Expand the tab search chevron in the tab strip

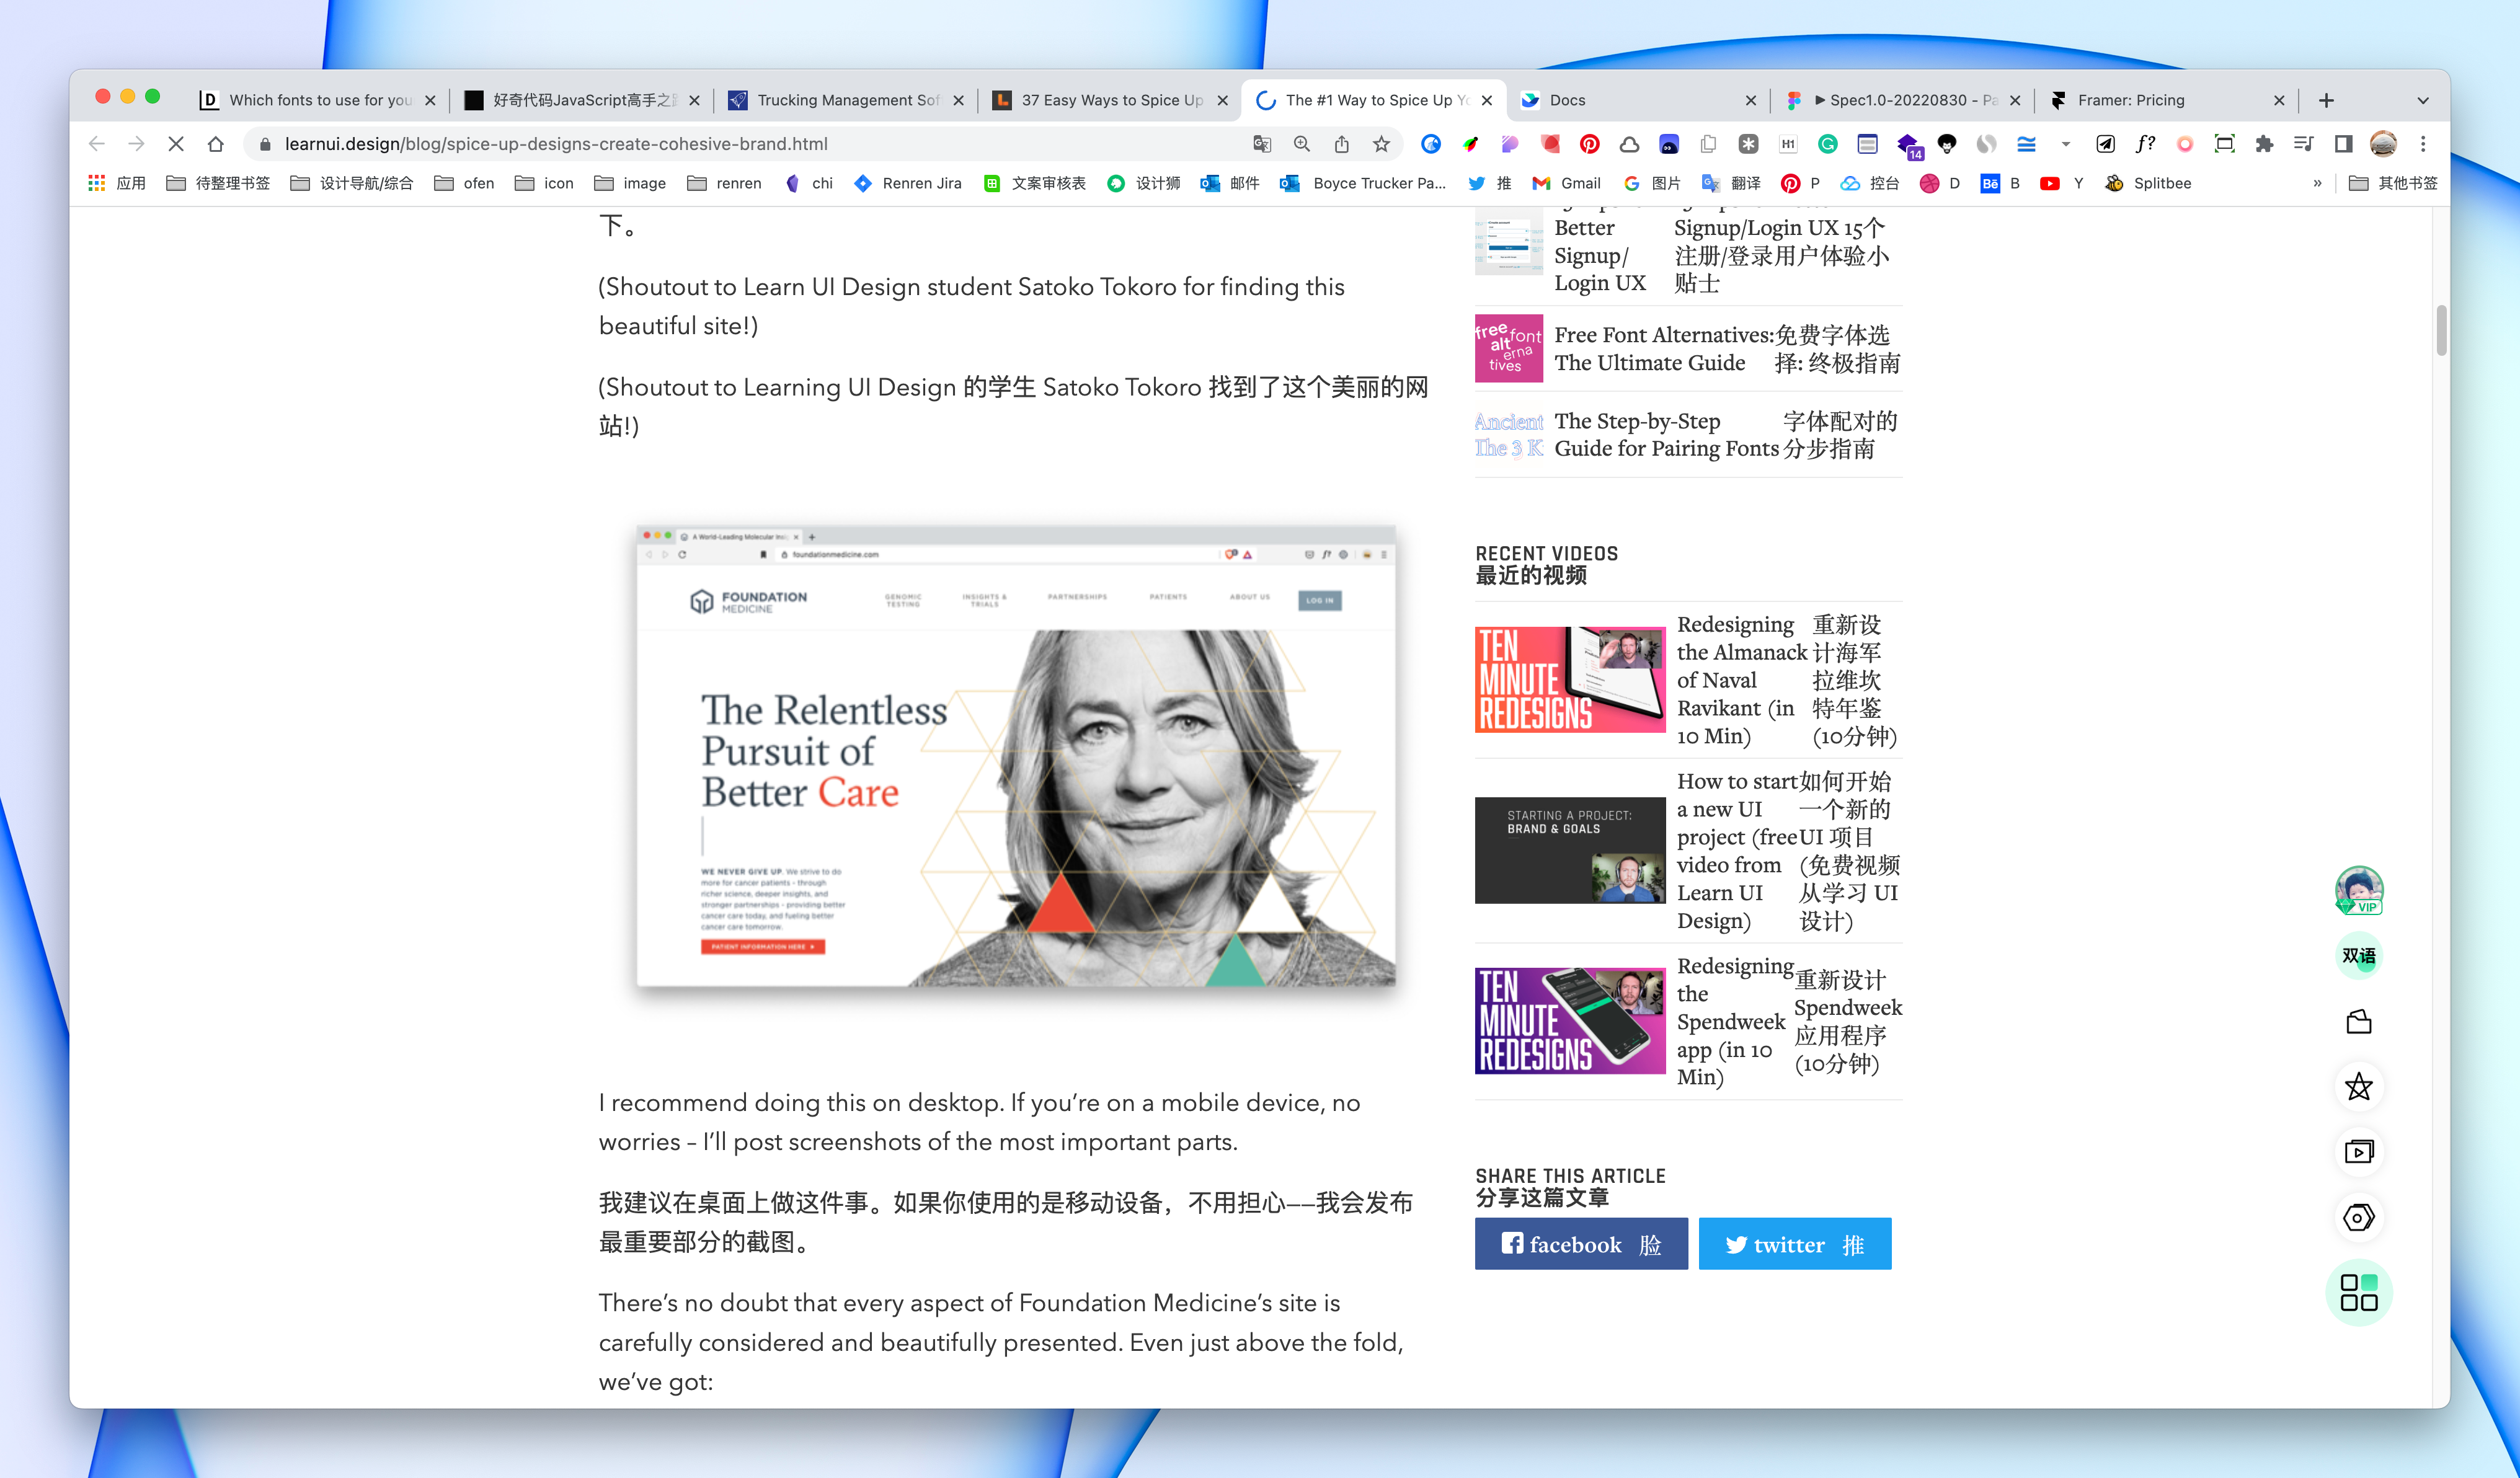pyautogui.click(x=2422, y=100)
